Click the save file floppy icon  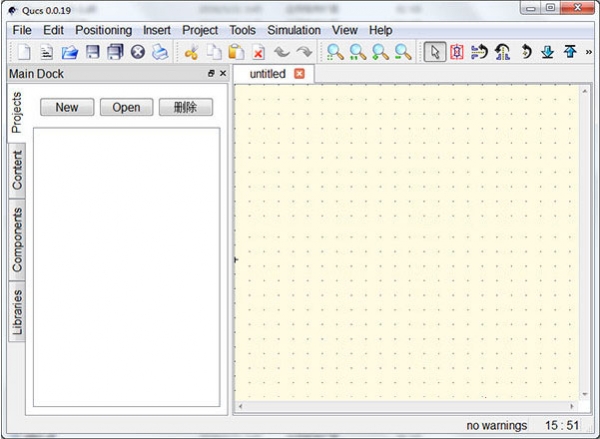point(93,52)
